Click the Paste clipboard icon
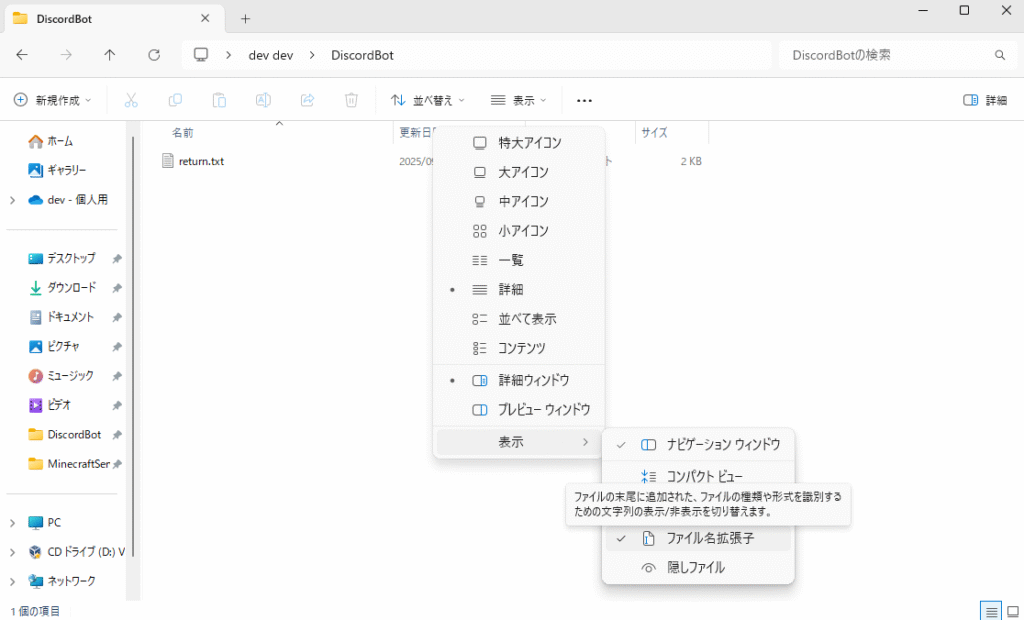This screenshot has width=1024, height=620. pos(219,100)
